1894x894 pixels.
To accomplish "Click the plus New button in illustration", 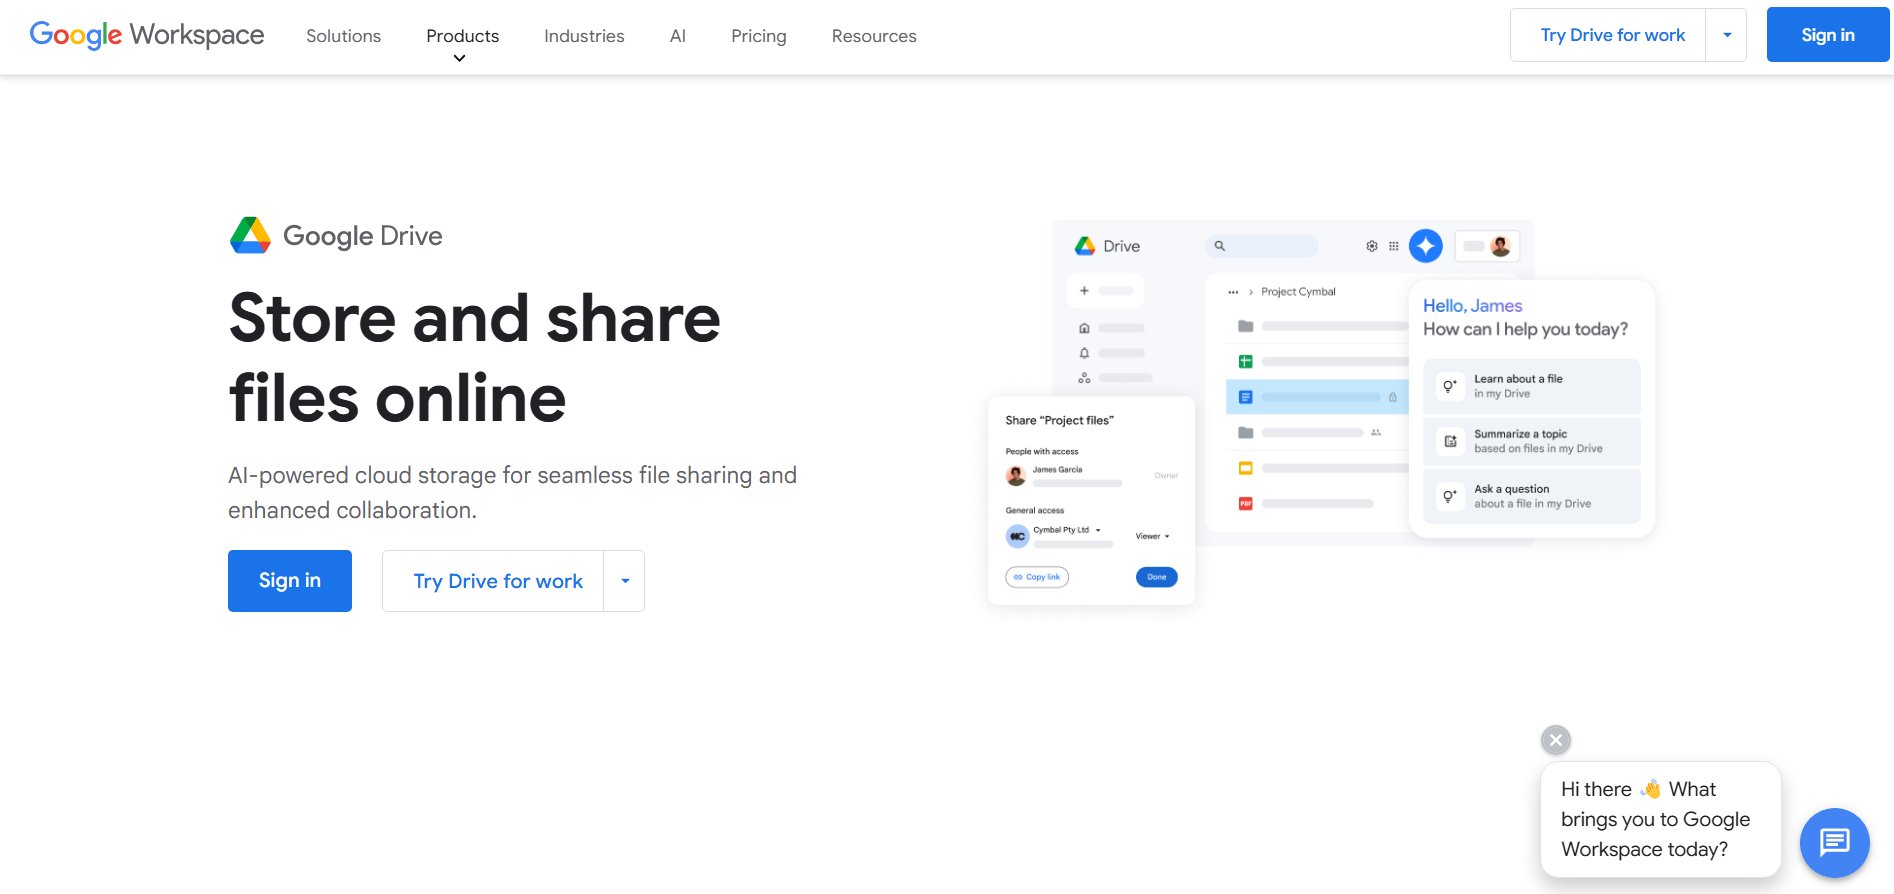I will (1105, 291).
